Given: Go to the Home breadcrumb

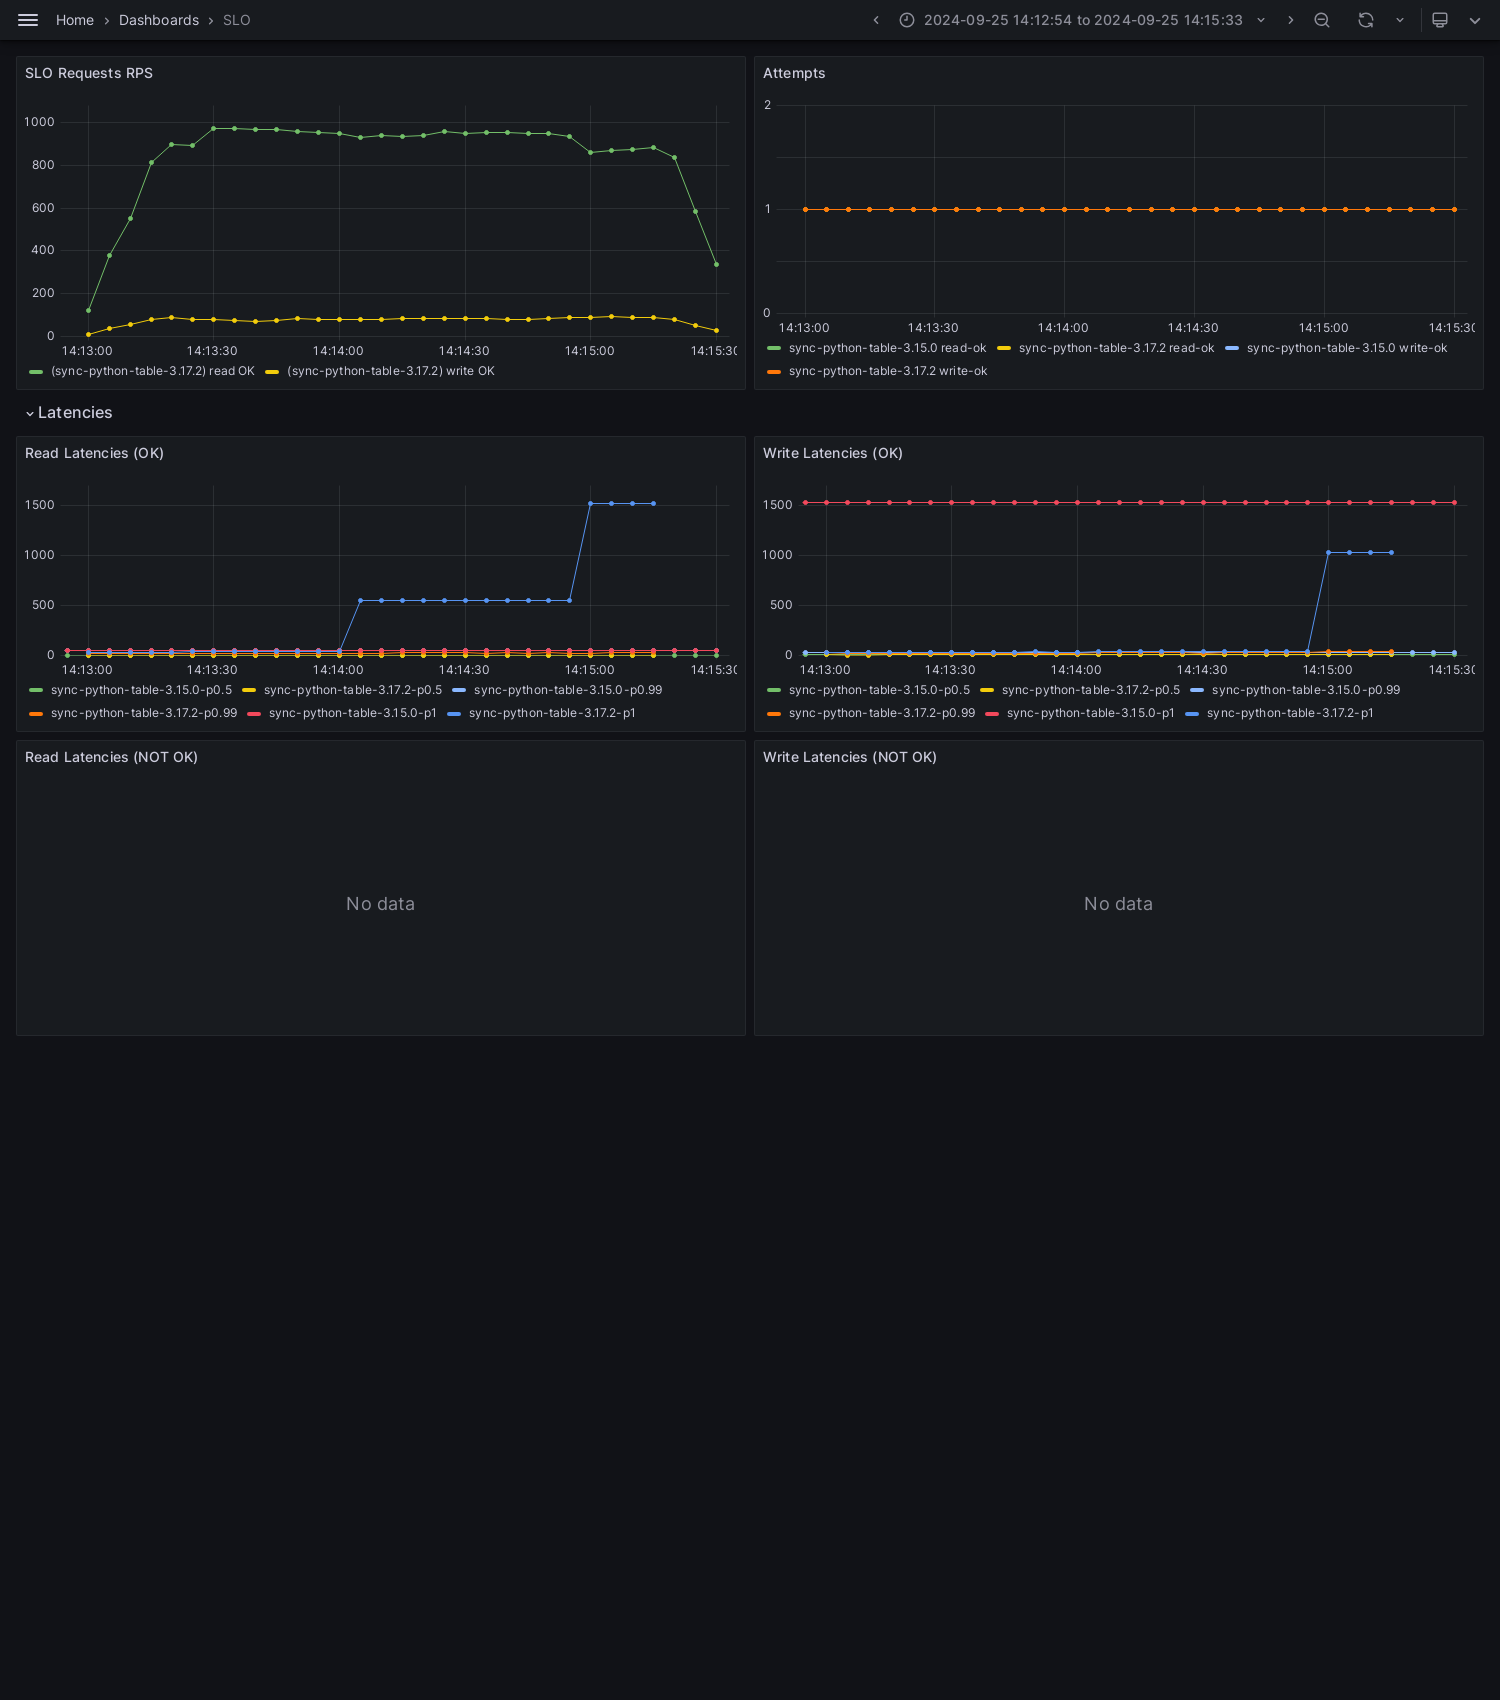Looking at the screenshot, I should coord(75,20).
